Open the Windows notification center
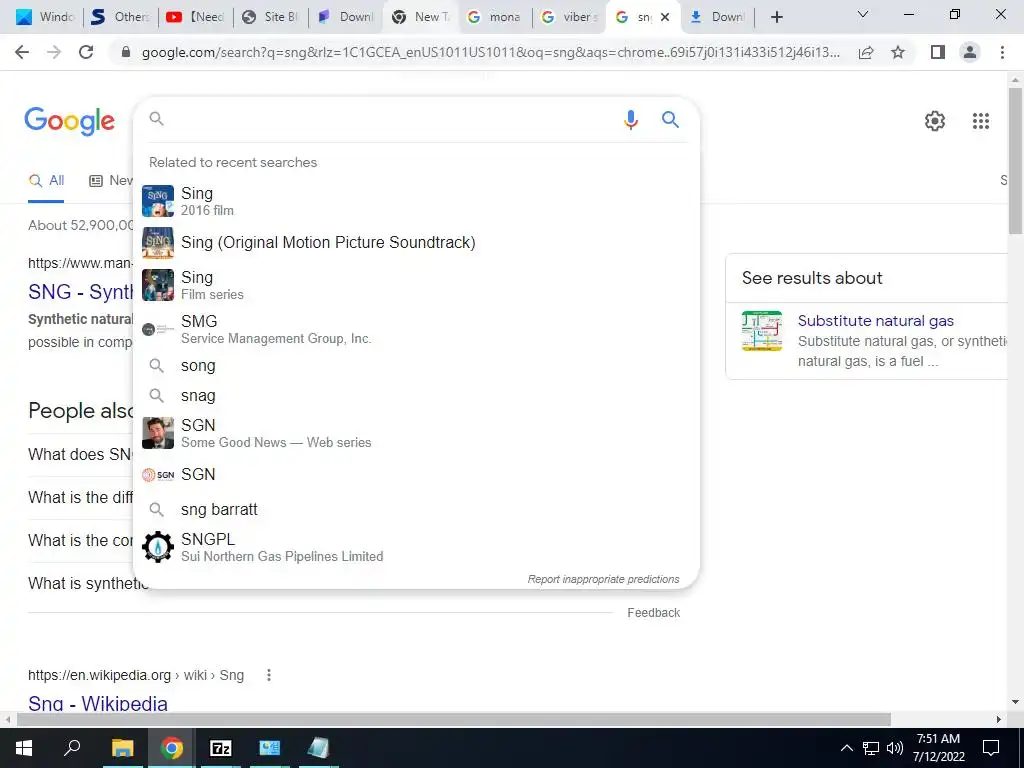The width and height of the screenshot is (1024, 768). [991, 748]
